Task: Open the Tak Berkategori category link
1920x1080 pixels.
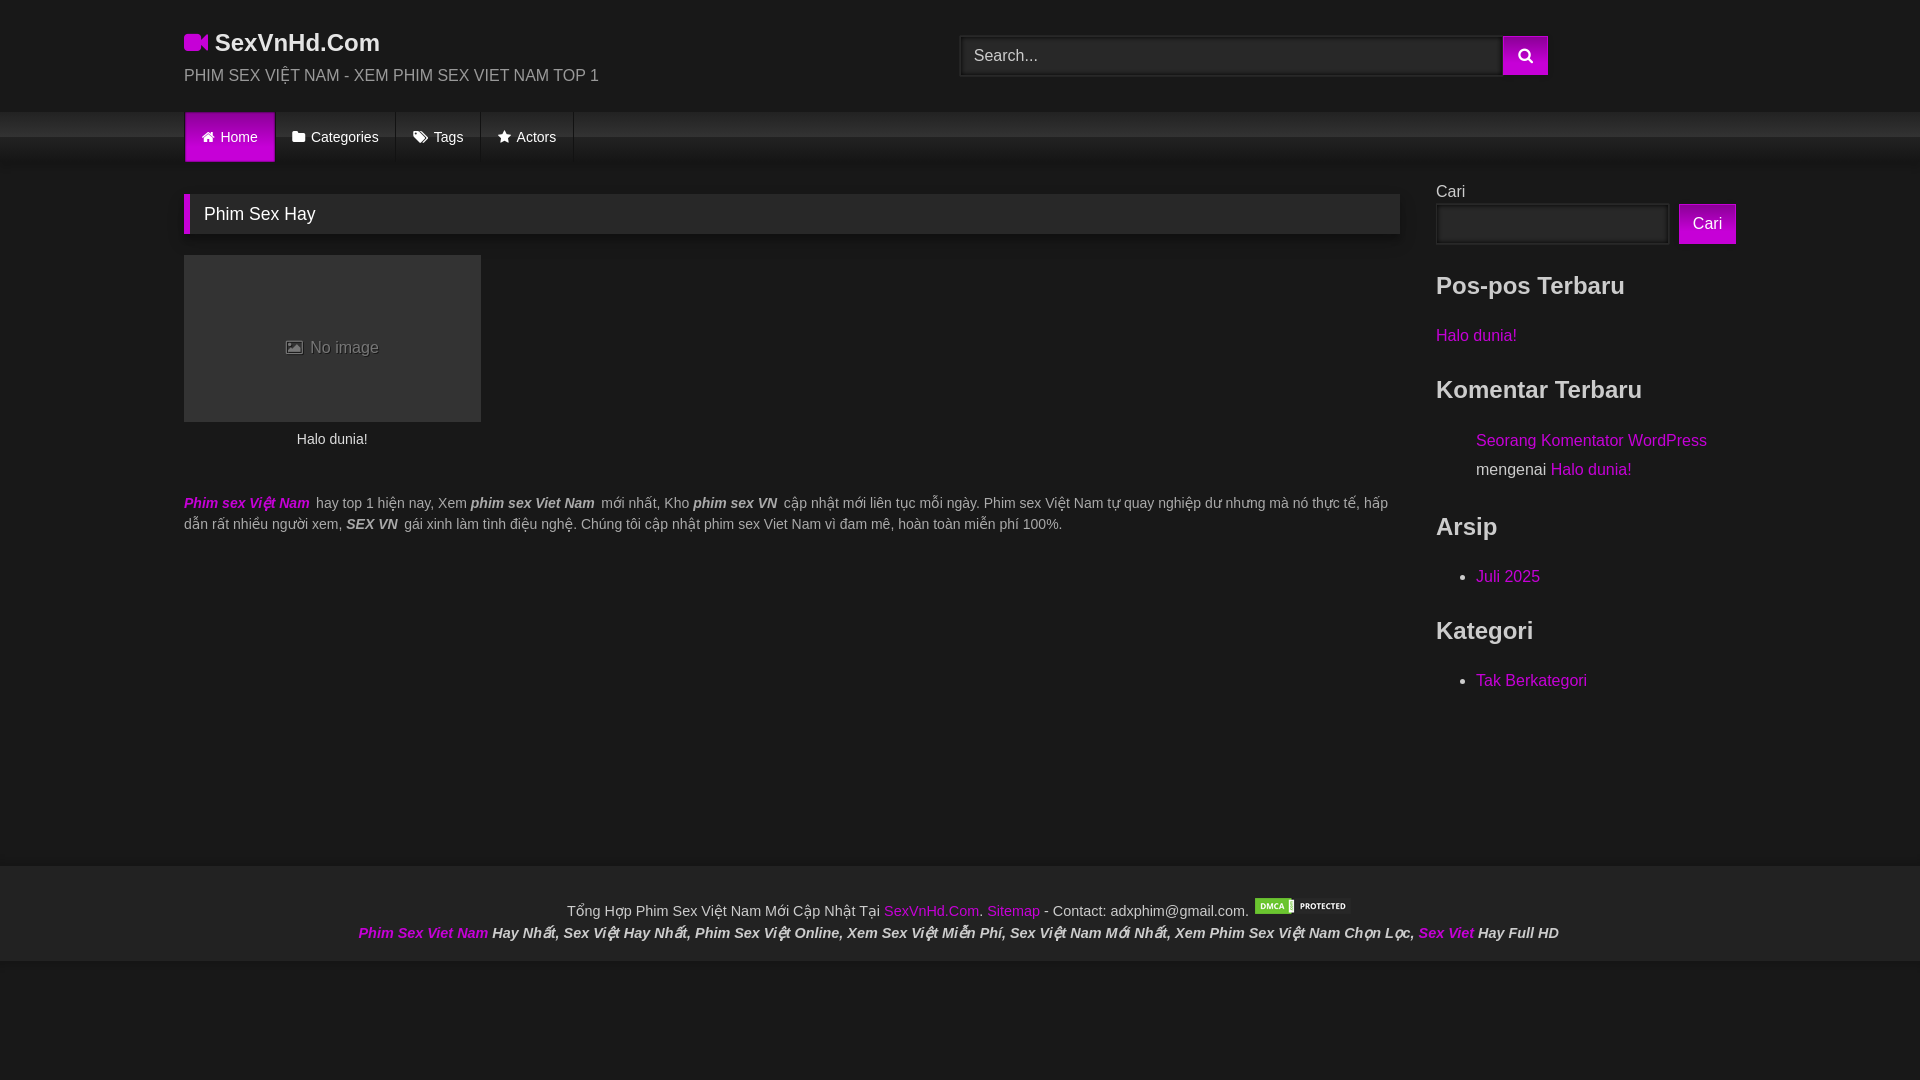Action: pyautogui.click(x=1531, y=681)
